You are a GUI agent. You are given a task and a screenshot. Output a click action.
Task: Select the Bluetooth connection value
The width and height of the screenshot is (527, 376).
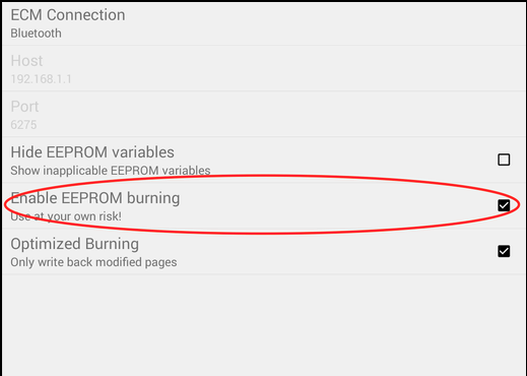tap(36, 33)
